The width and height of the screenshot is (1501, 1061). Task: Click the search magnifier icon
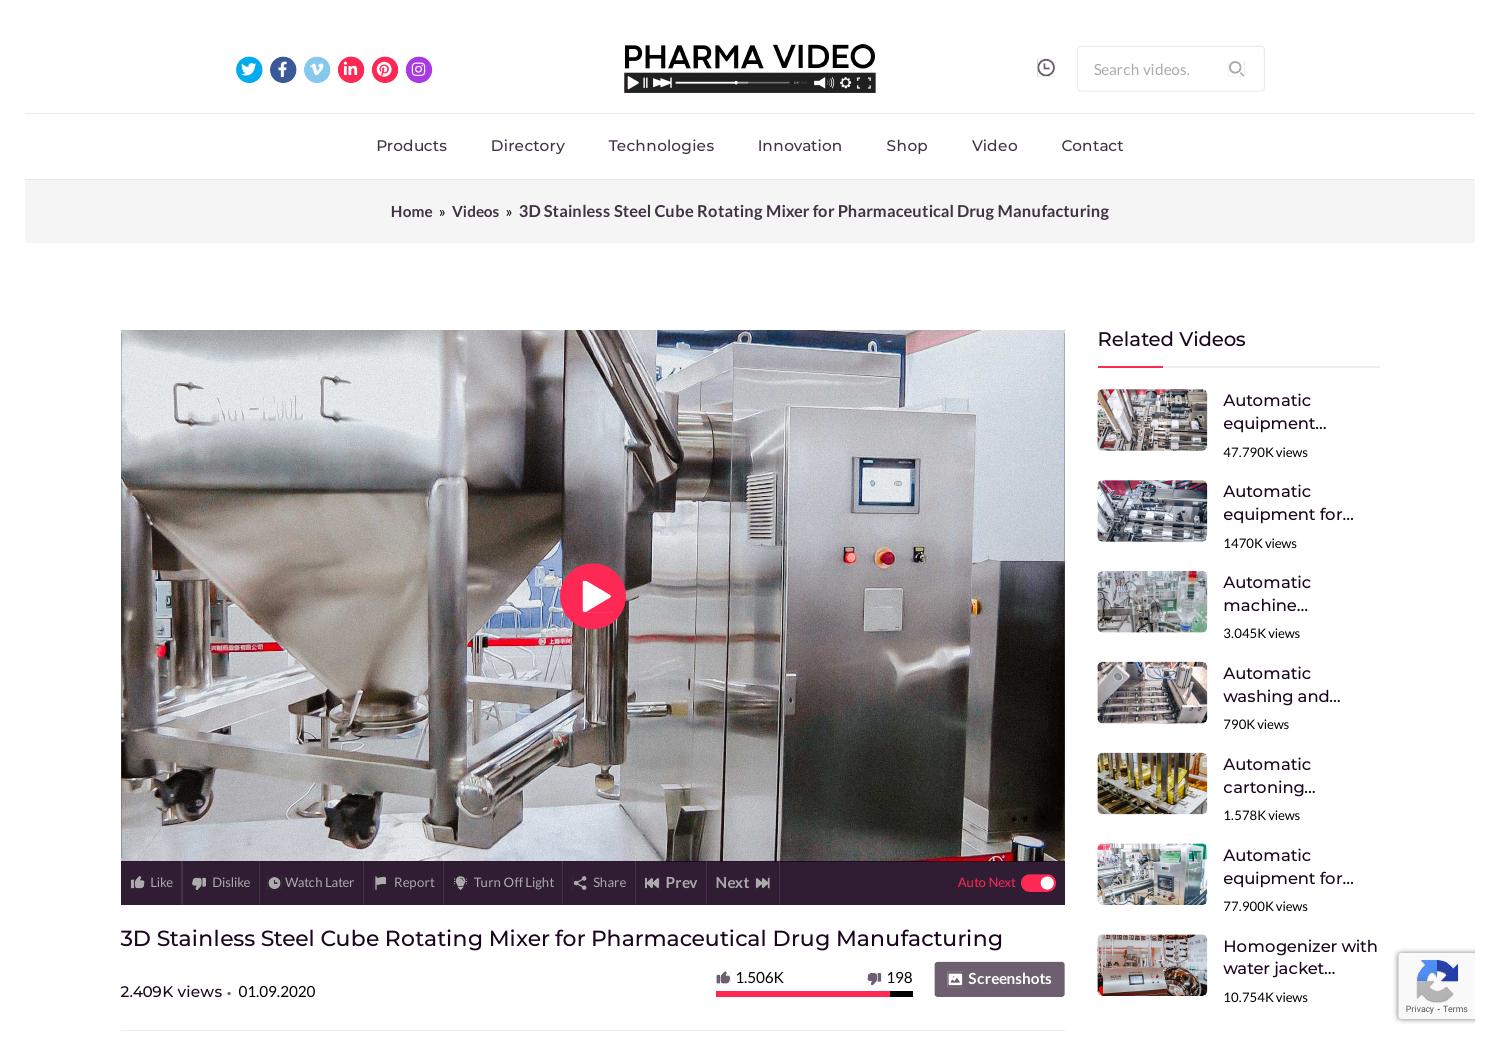(x=1236, y=69)
